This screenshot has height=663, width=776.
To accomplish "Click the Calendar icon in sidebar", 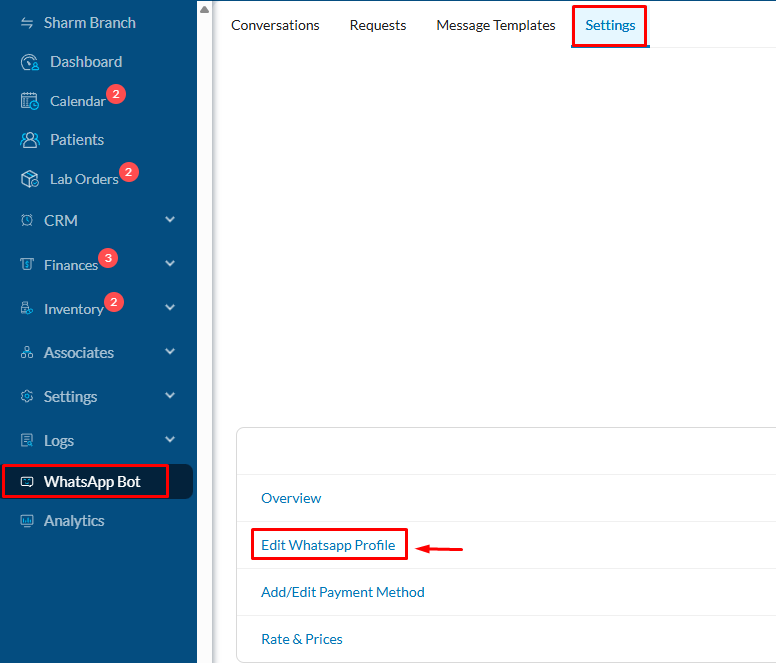I will click(30, 101).
